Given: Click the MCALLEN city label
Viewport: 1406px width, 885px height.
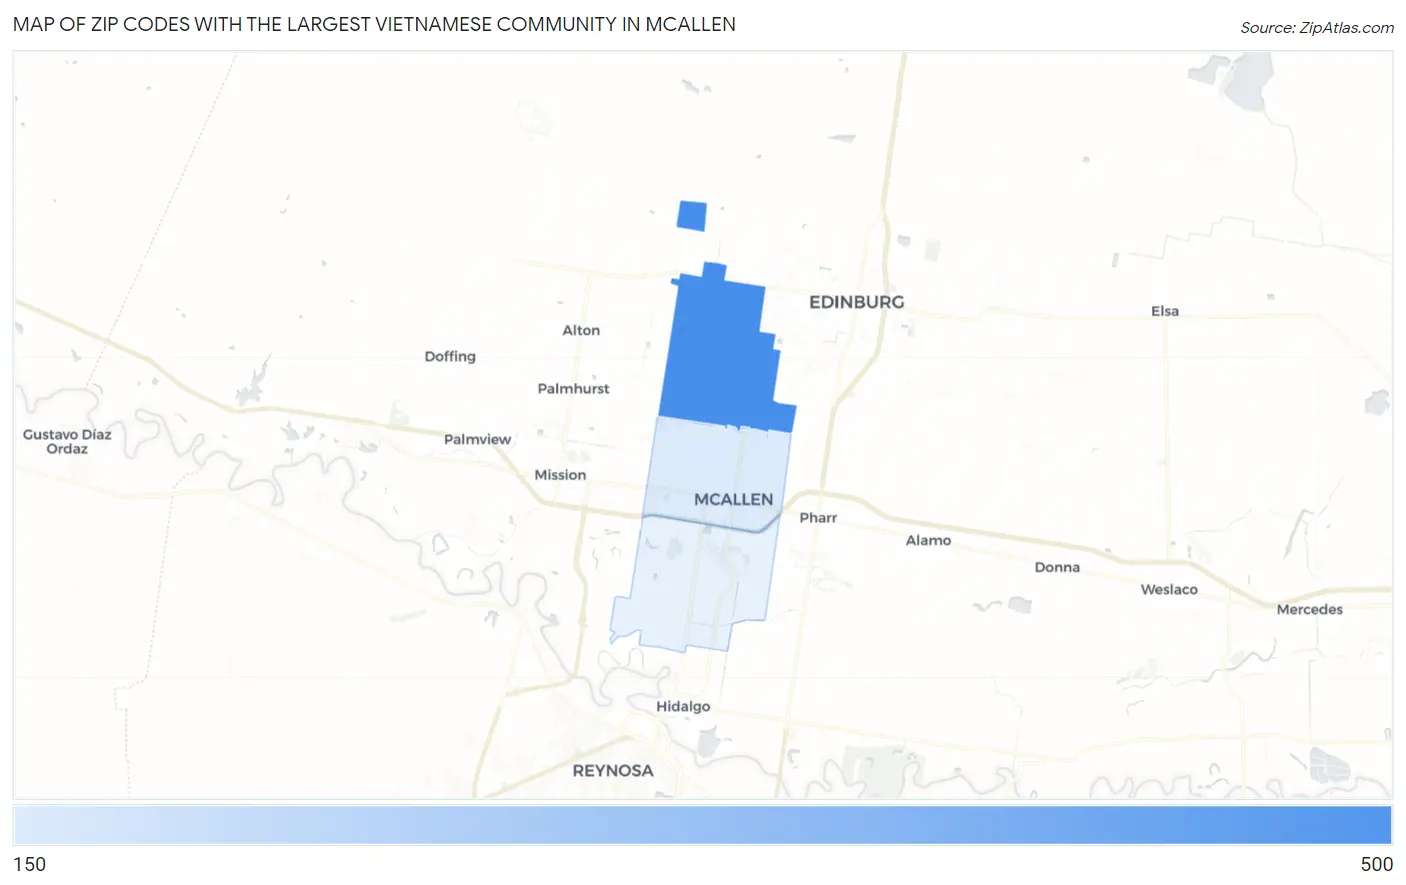Looking at the screenshot, I should tap(733, 498).
